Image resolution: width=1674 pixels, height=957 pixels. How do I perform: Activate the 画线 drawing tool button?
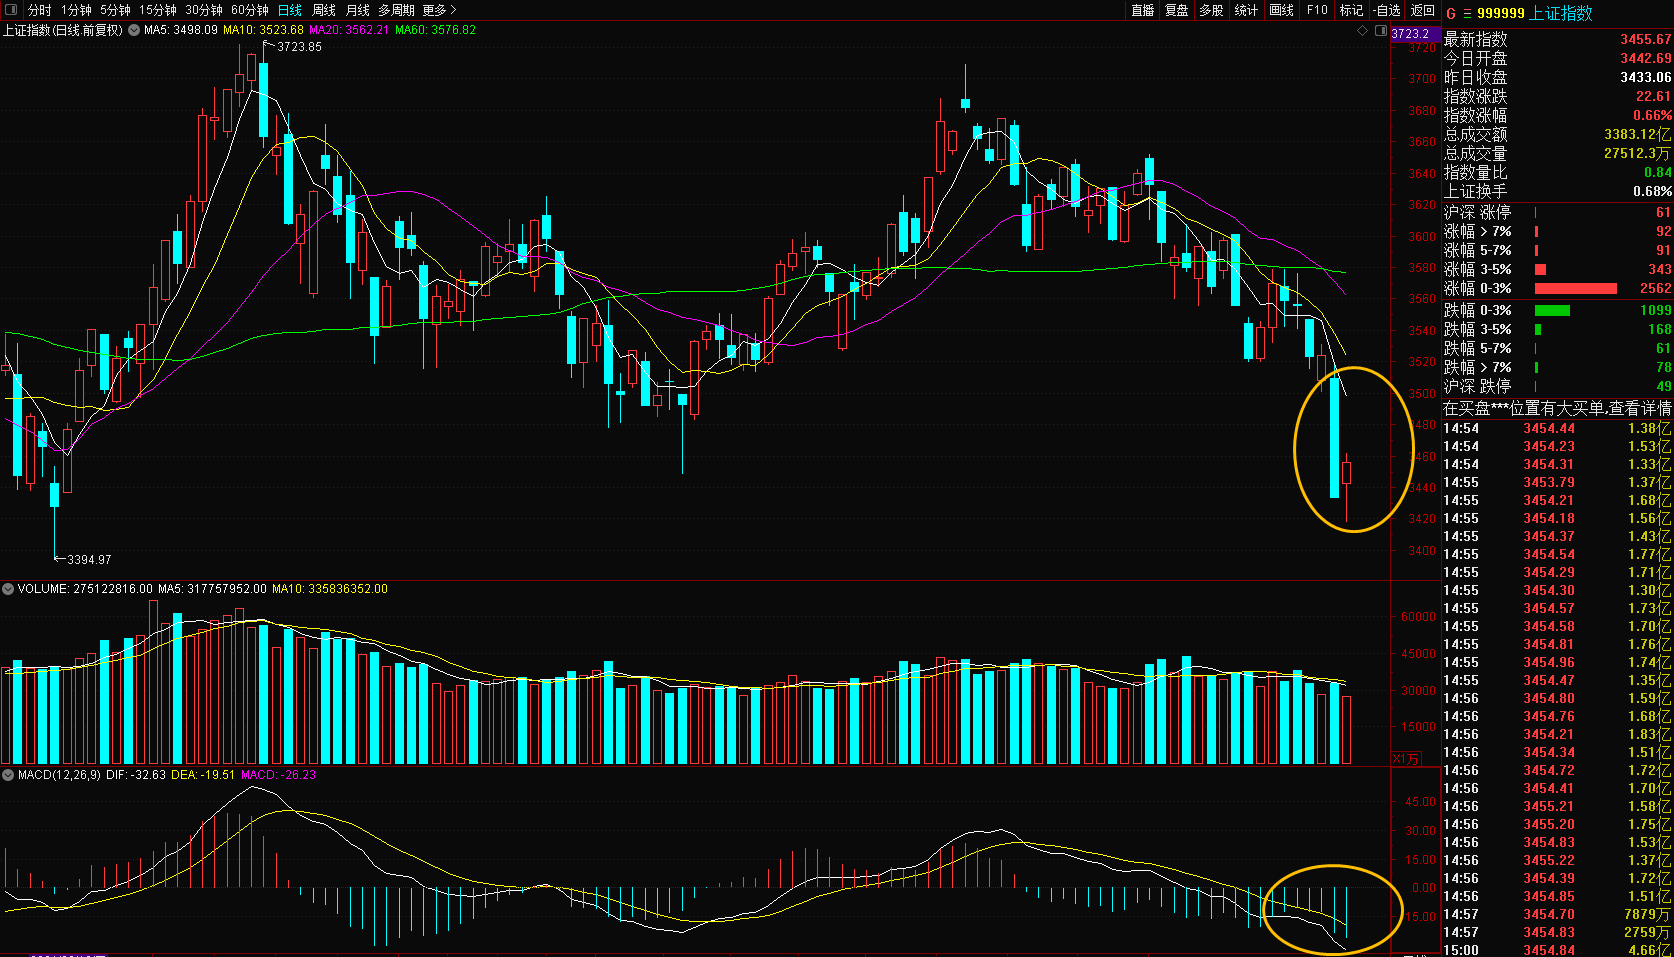(1281, 10)
